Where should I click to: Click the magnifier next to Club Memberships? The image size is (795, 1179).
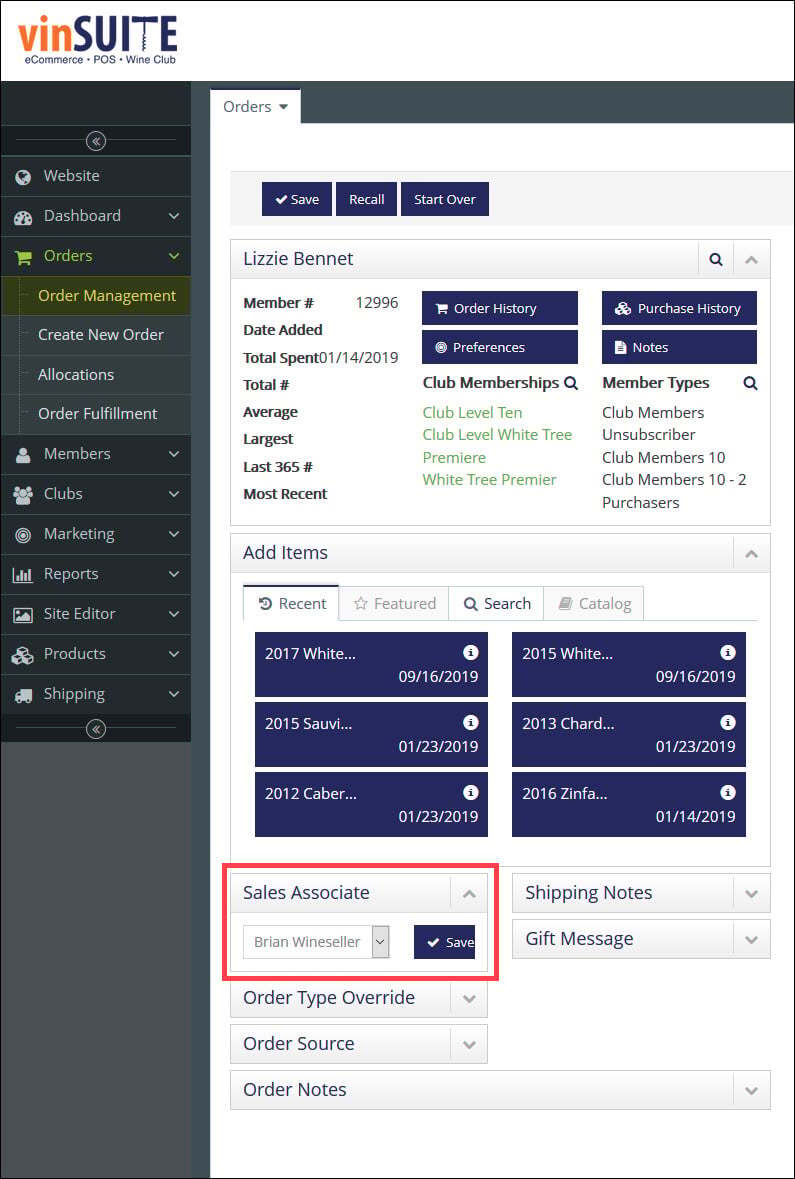[x=571, y=383]
